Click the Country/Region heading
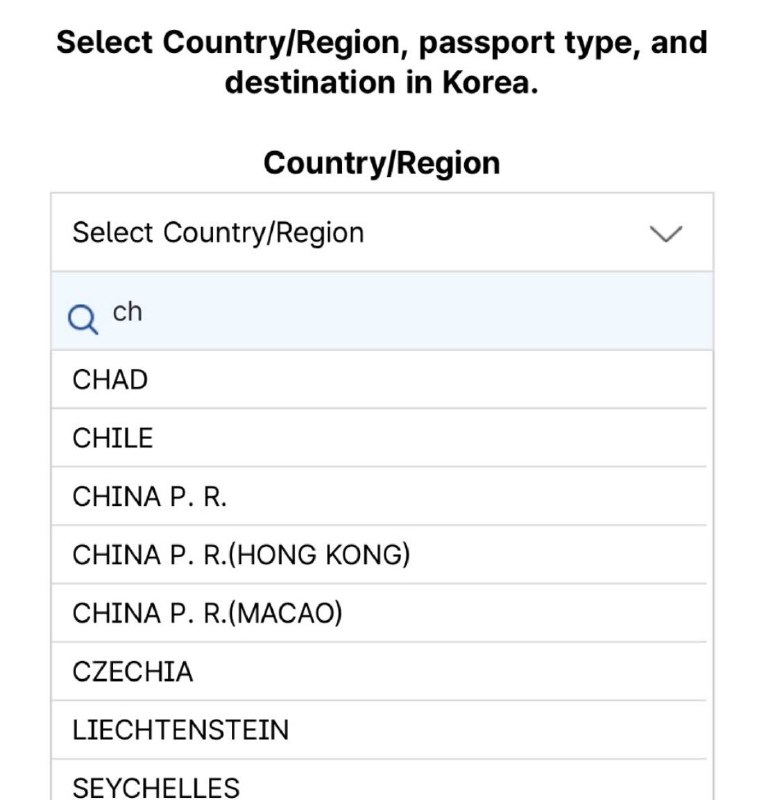Image resolution: width=757 pixels, height=800 pixels. coord(380,162)
